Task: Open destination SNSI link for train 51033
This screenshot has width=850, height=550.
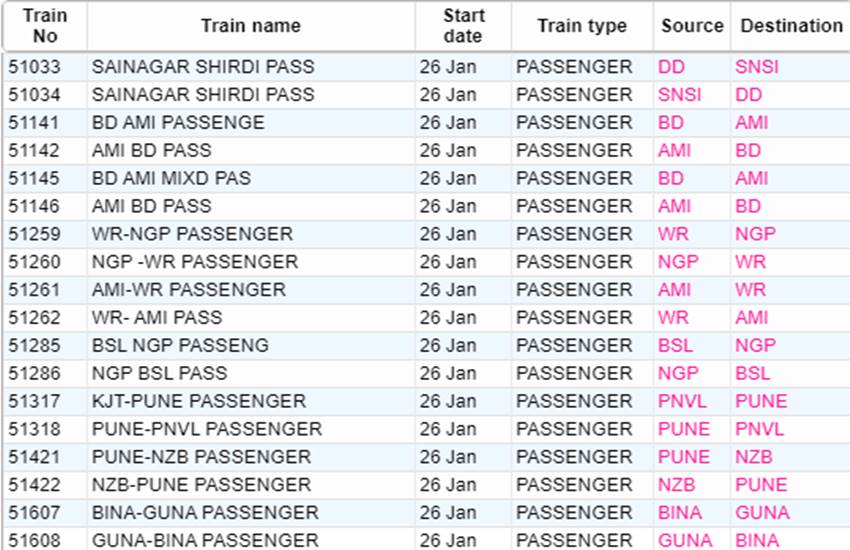Action: coord(756,67)
